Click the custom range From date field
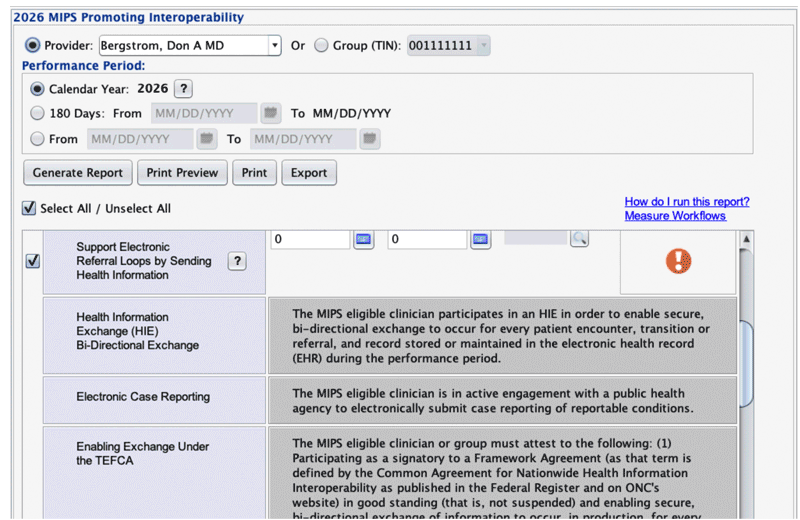This screenshot has height=520, width=800. pyautogui.click(x=140, y=139)
